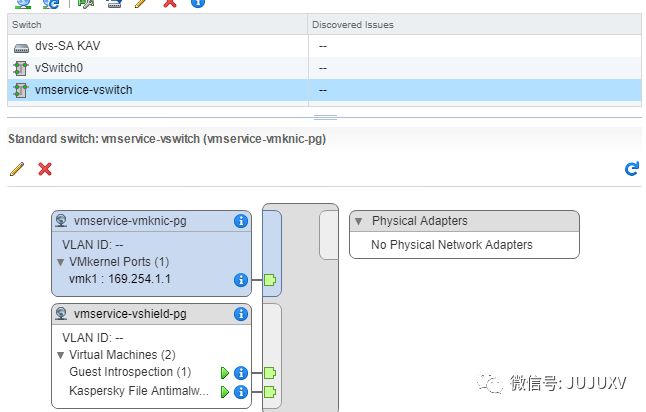Click refresh network globe icon in toolbar
646x412 pixels.
click(51, 3)
